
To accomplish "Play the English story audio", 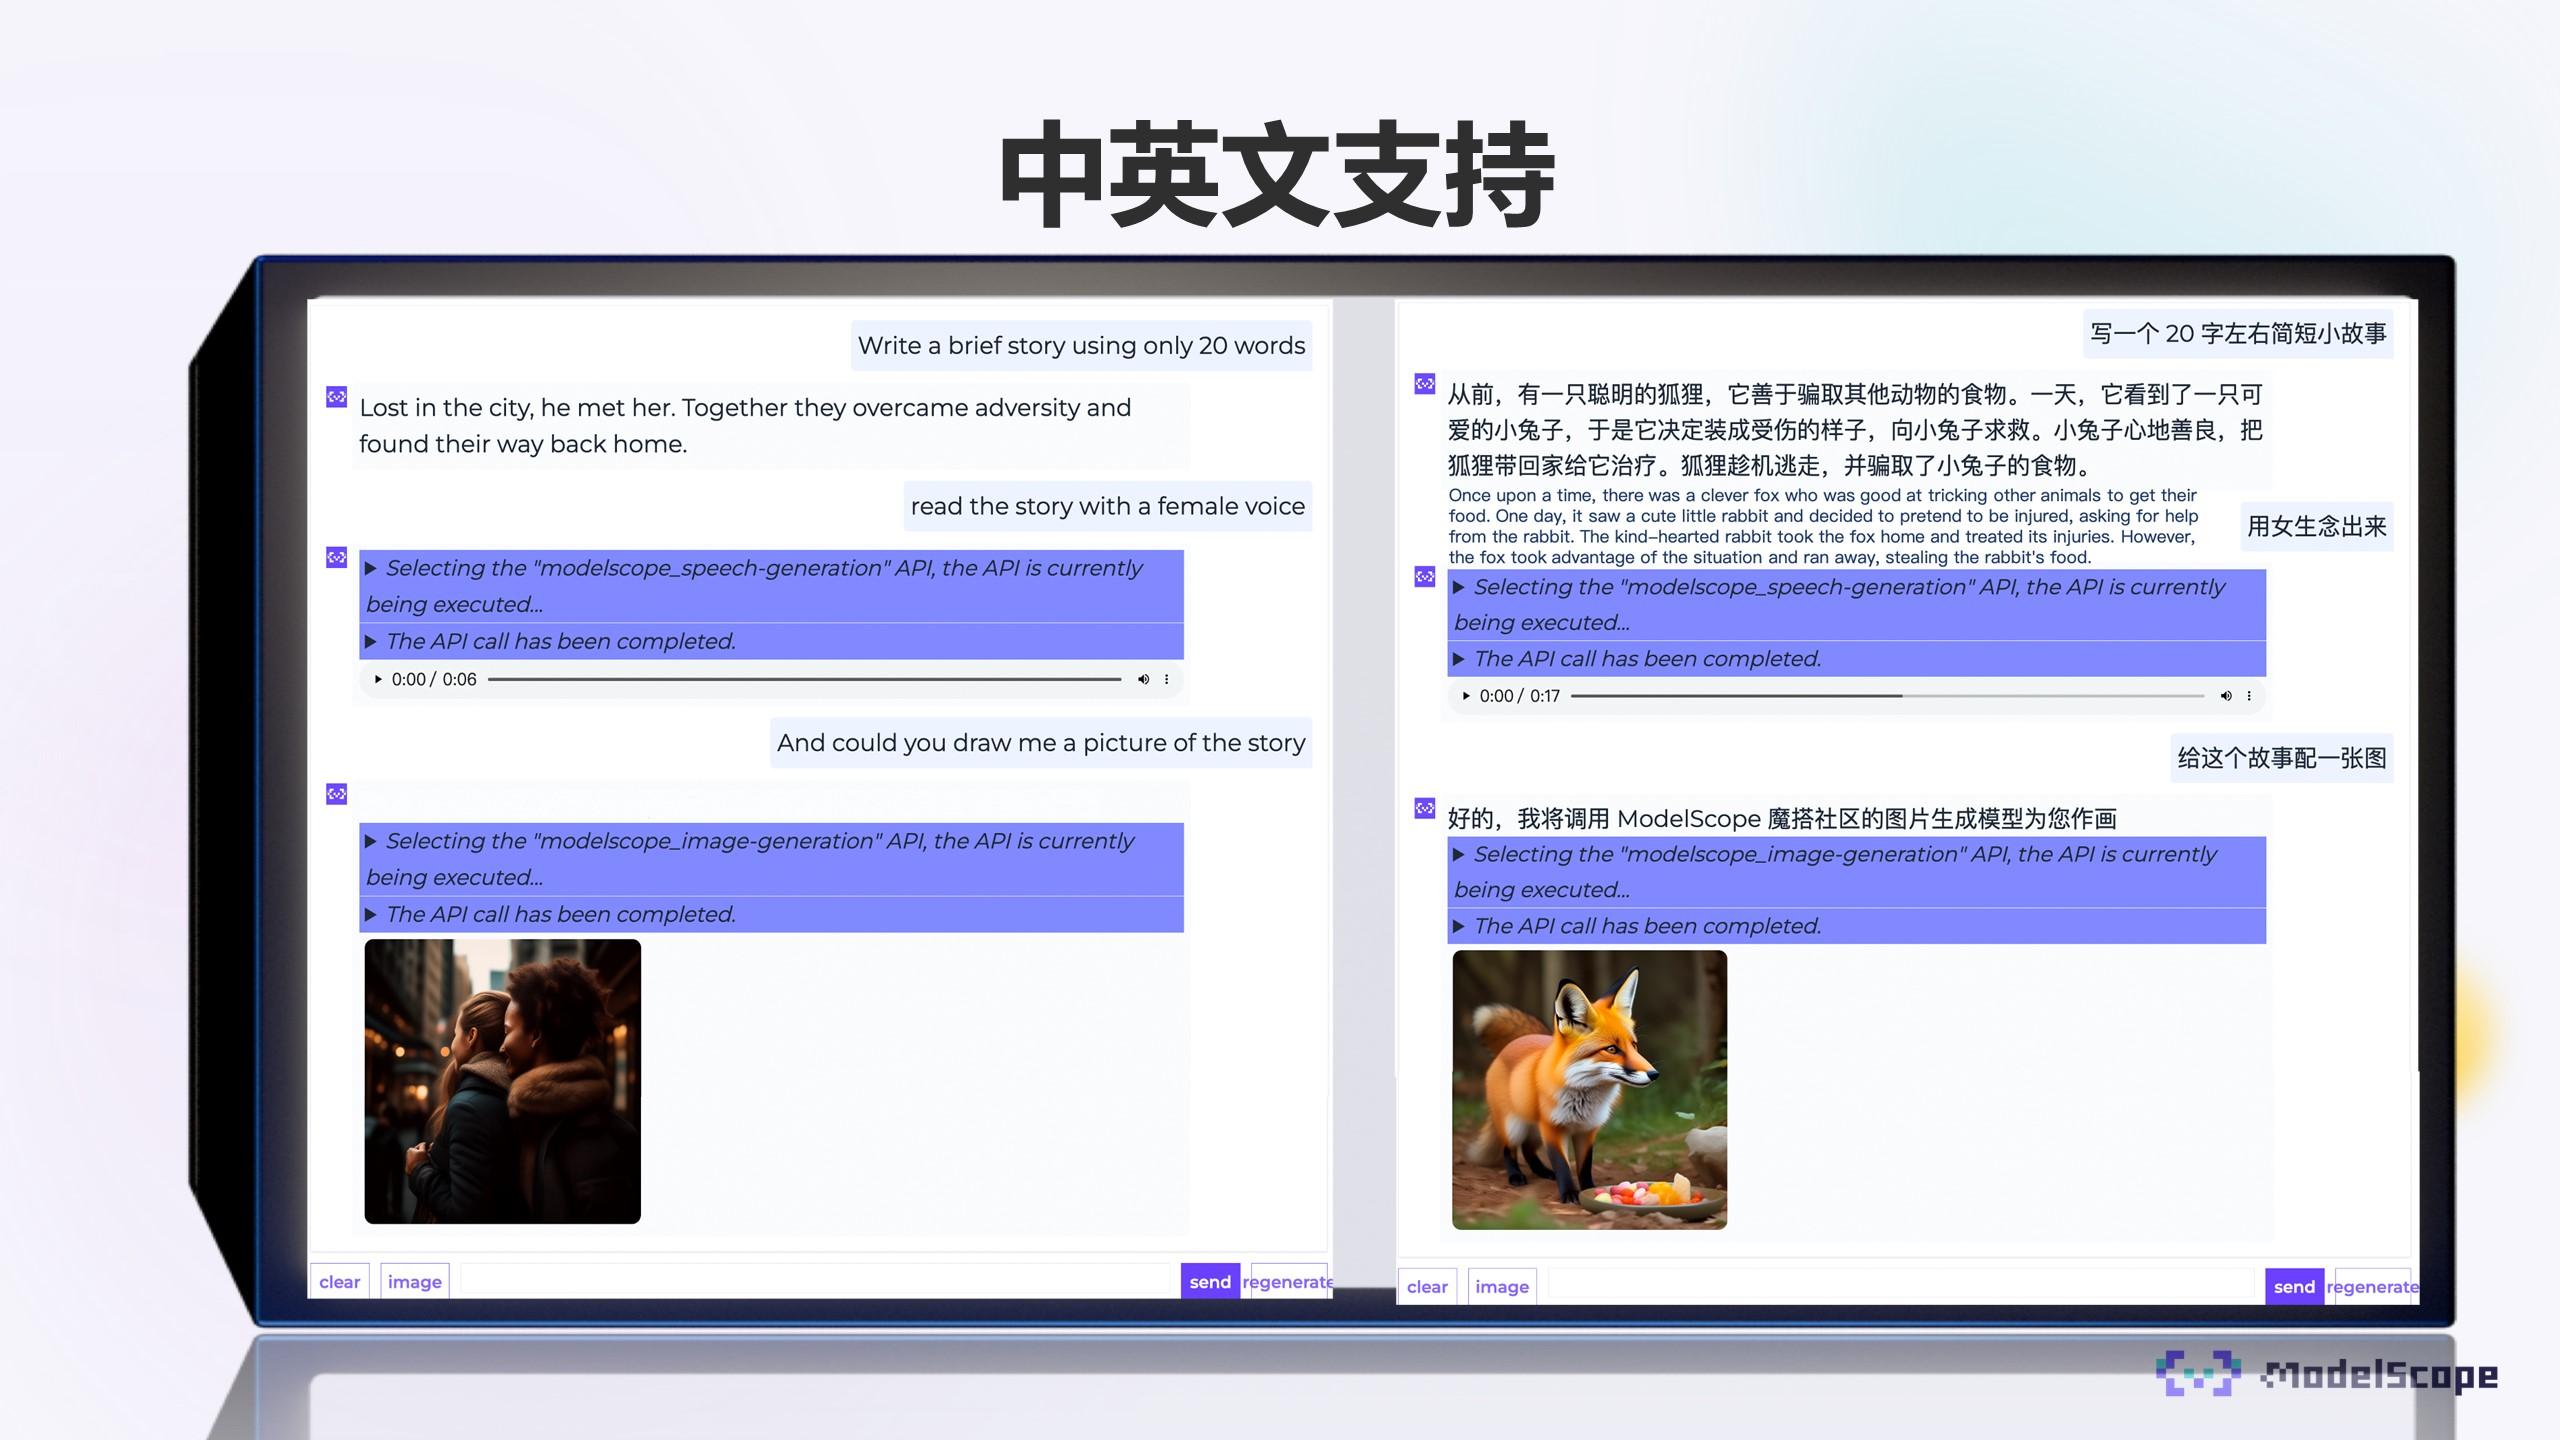I will coord(378,679).
